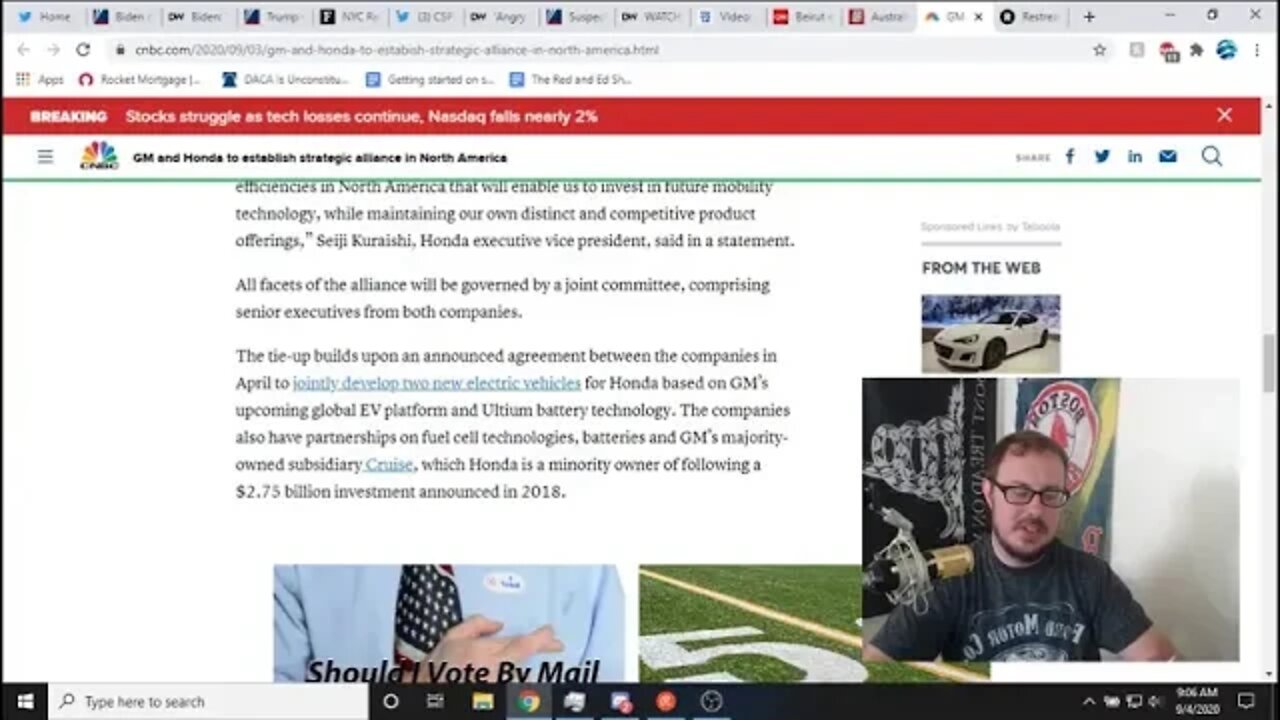
Task: Go forward with the browser arrow
Action: tap(52, 49)
